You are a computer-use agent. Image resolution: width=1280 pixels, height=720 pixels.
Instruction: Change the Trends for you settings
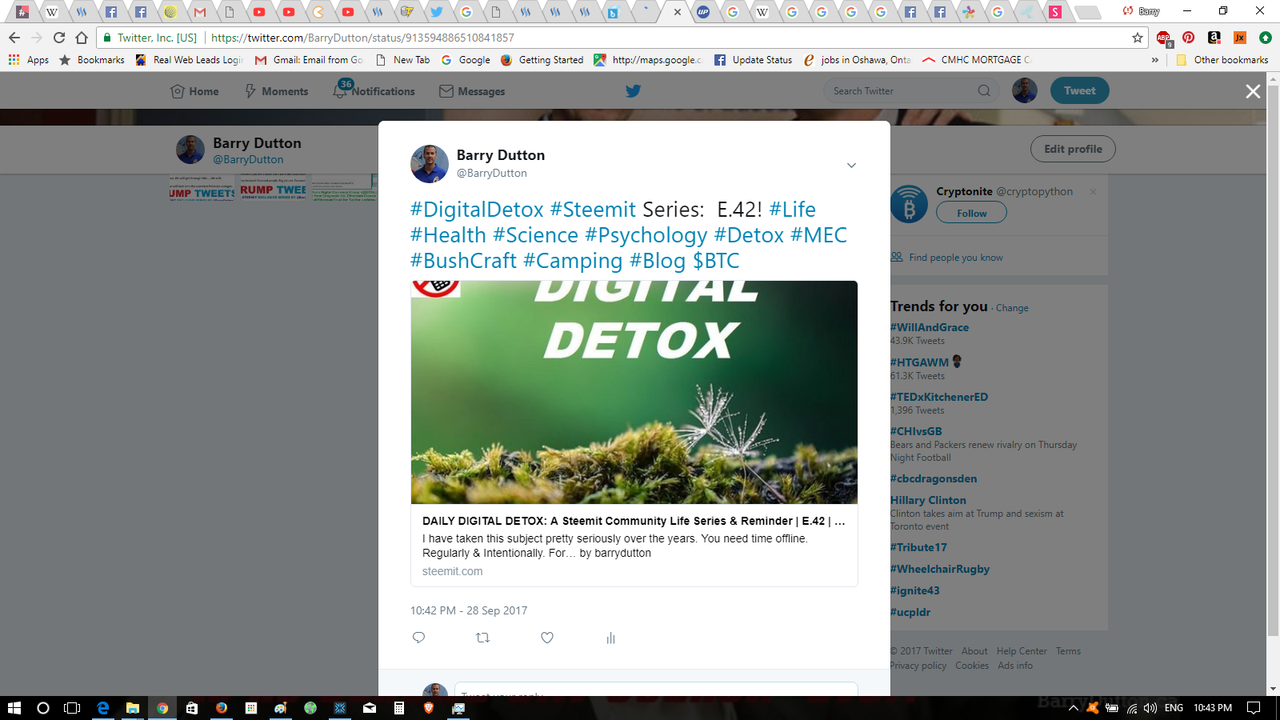[1012, 308]
